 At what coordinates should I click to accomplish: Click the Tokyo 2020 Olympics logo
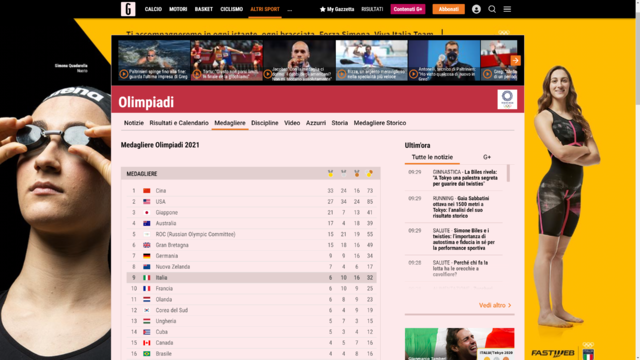507,99
